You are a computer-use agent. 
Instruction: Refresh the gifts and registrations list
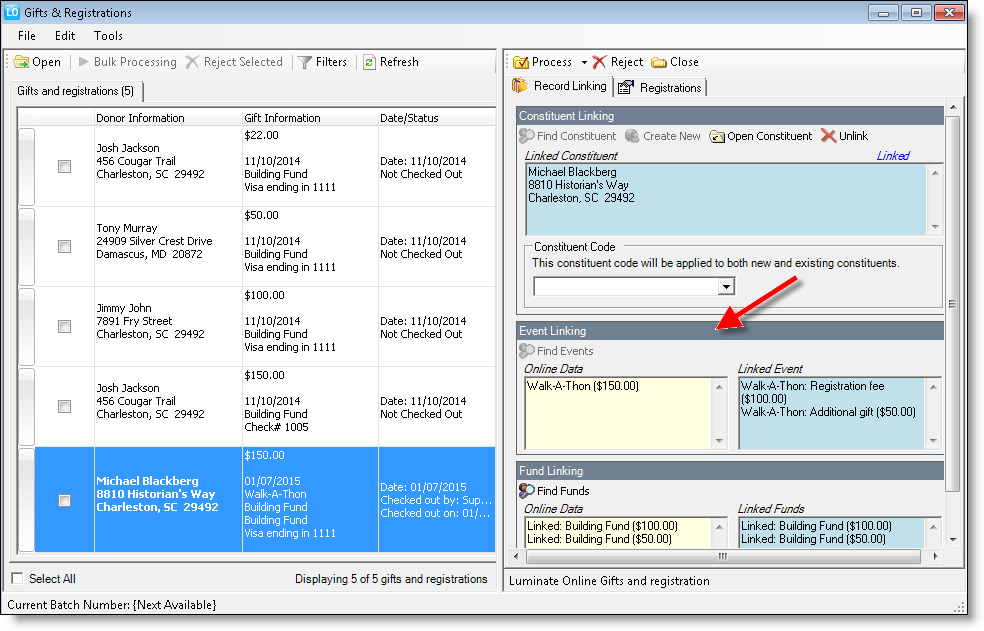369,62
